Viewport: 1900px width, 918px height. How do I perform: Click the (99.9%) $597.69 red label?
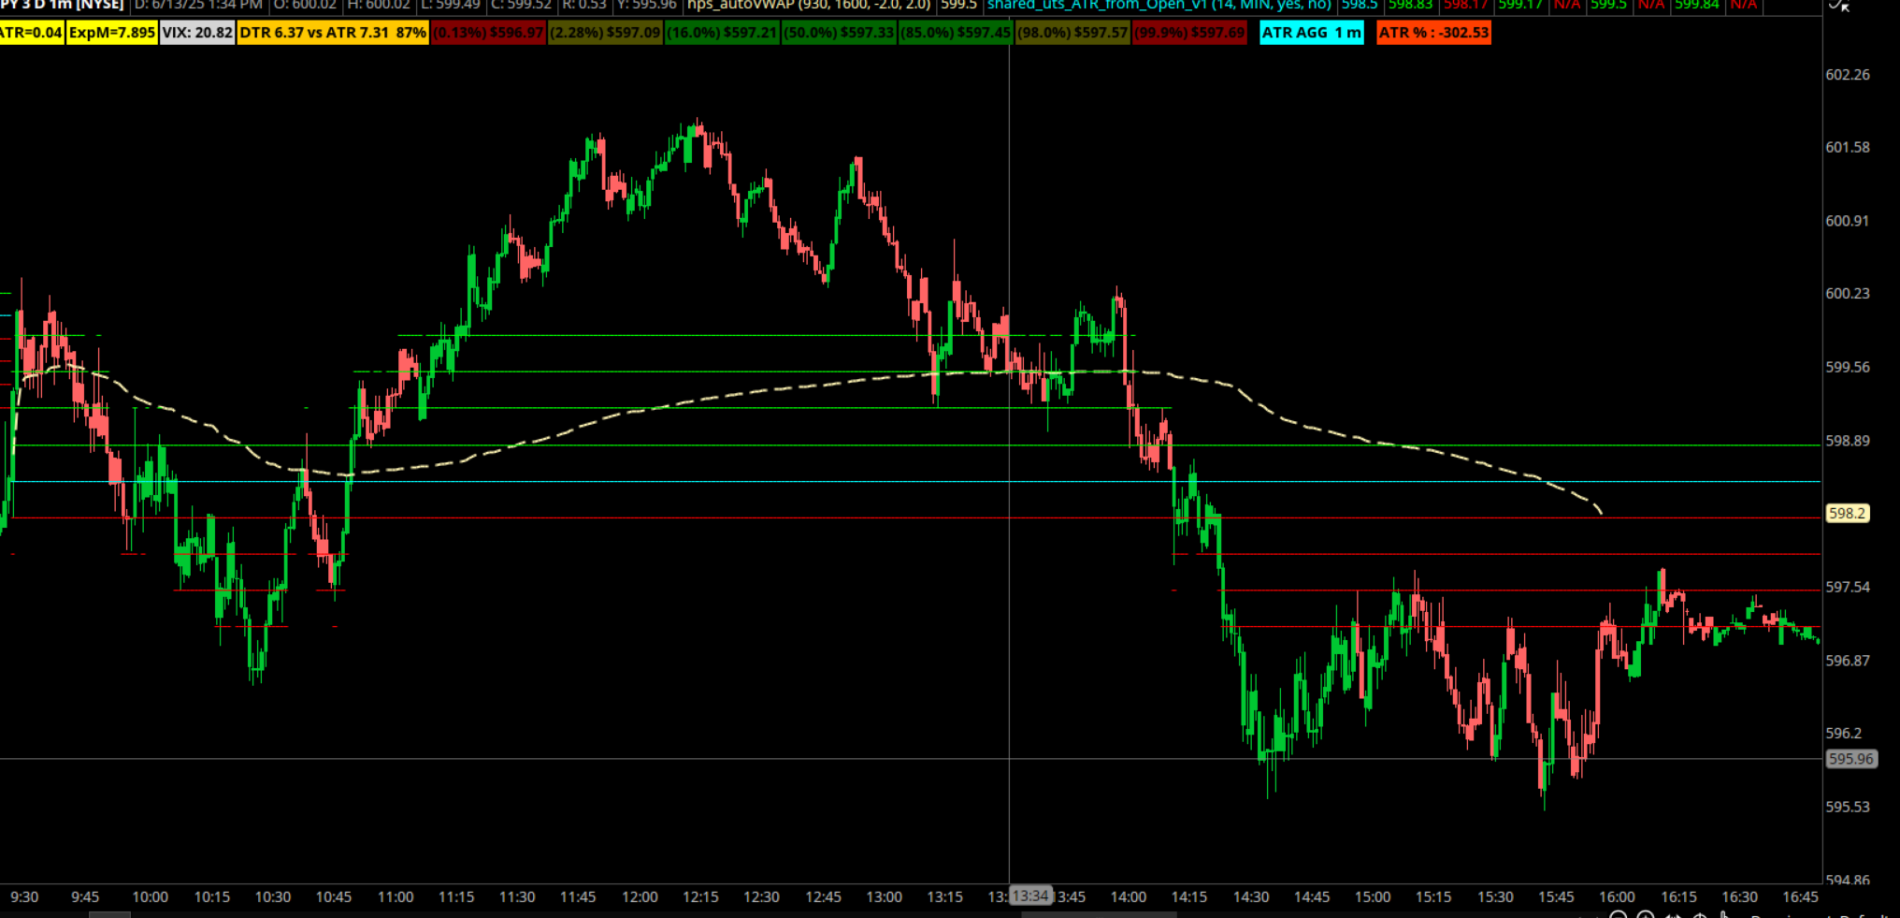[1190, 33]
